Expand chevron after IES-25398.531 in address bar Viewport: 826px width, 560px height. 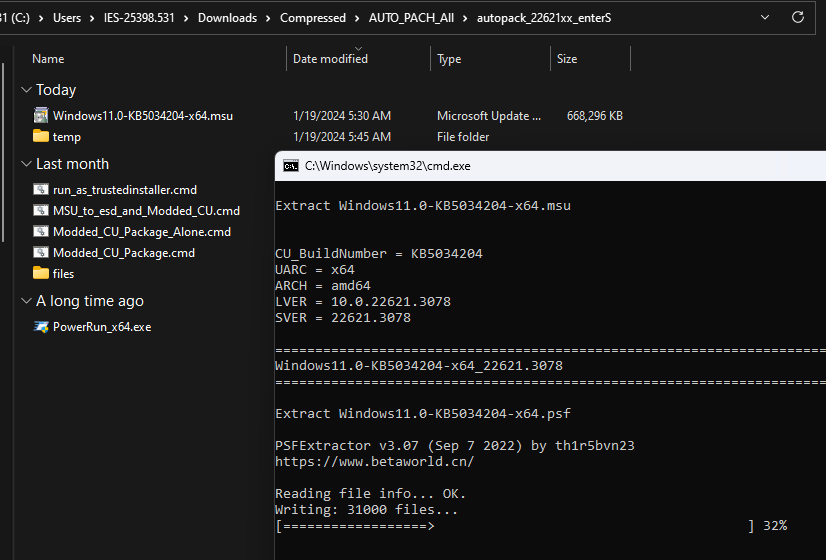coord(186,18)
